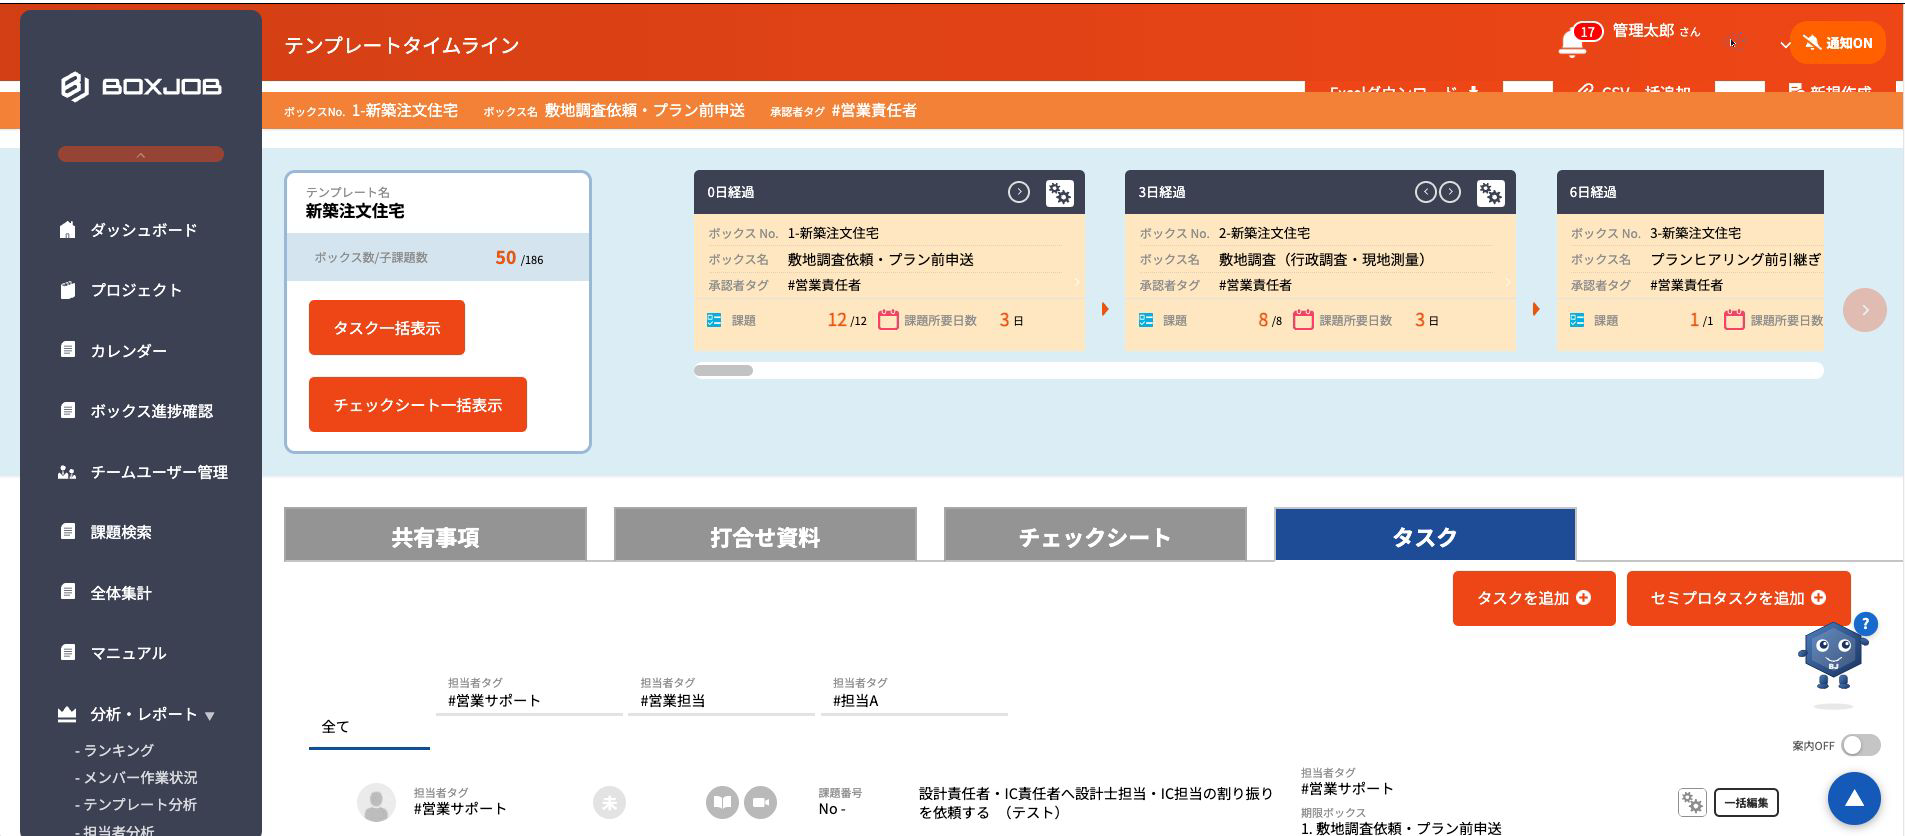Switch to the 打合せ資料 tab
This screenshot has height=836, width=1905.
click(x=765, y=536)
